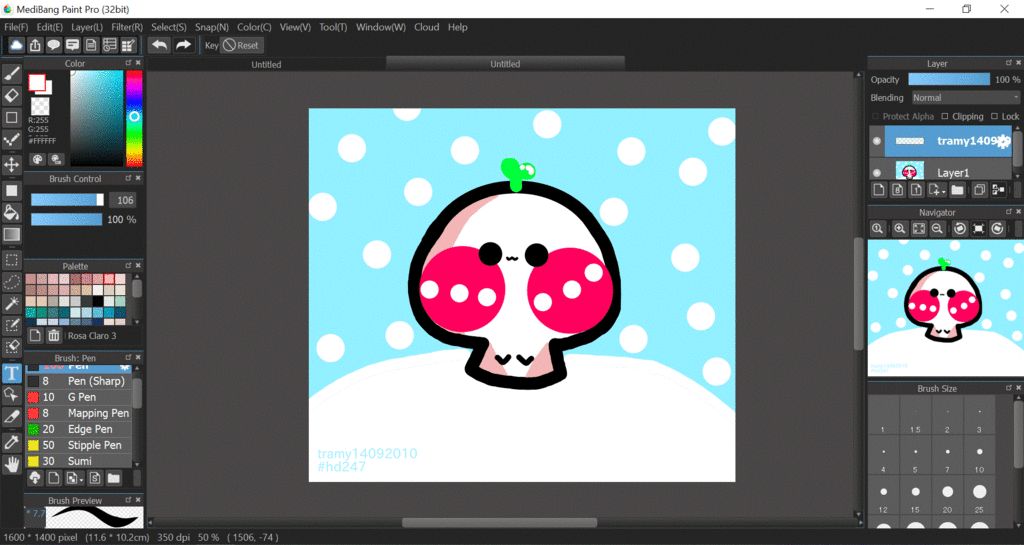Zoom in using the Navigator magnifier plus
1024x545 pixels.
tap(899, 228)
